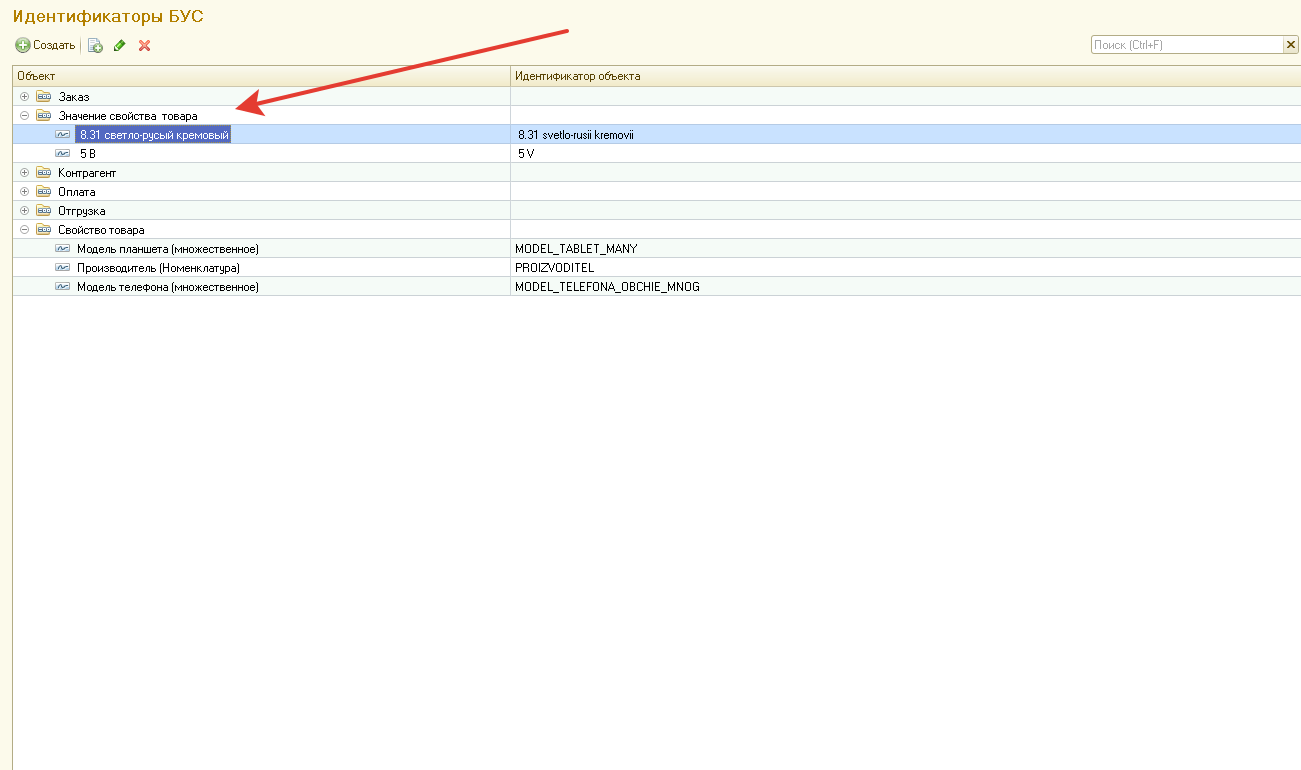The image size is (1301, 770).
Task: Click the icon beside Производитель (Номенклатура)
Action: click(63, 268)
